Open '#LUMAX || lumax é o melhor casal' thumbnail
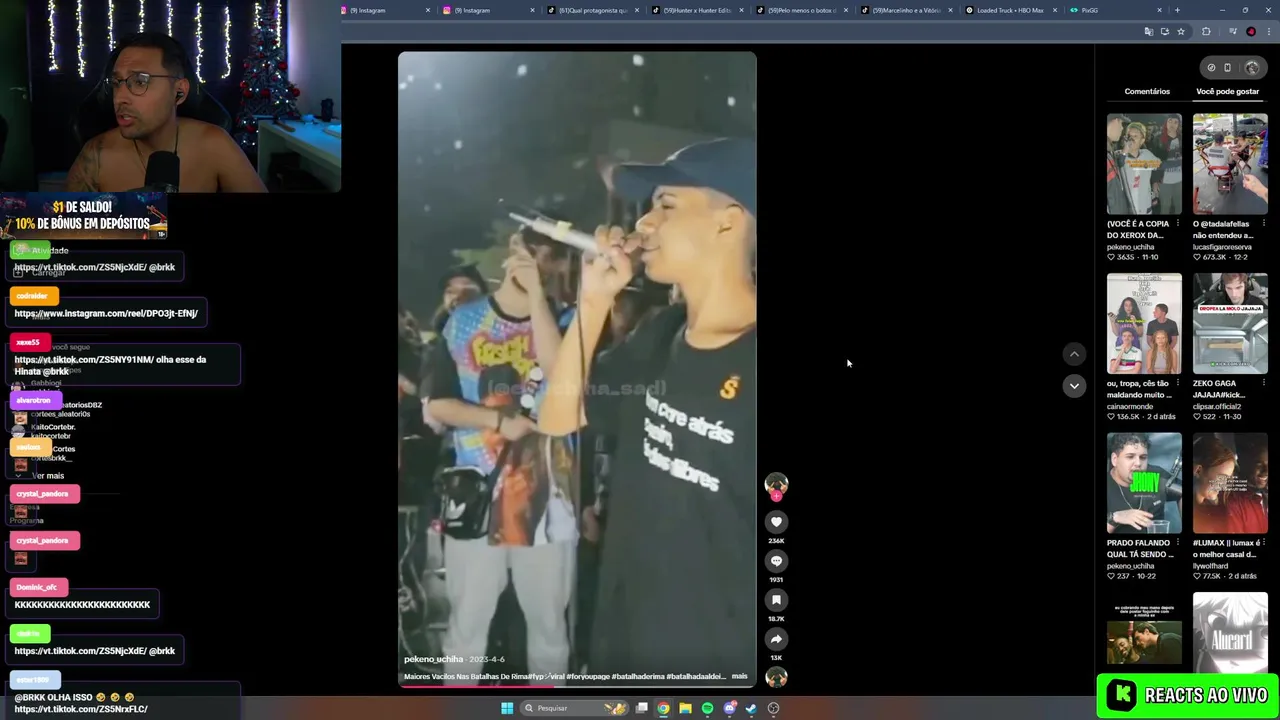This screenshot has width=1280, height=720. [x=1230, y=483]
